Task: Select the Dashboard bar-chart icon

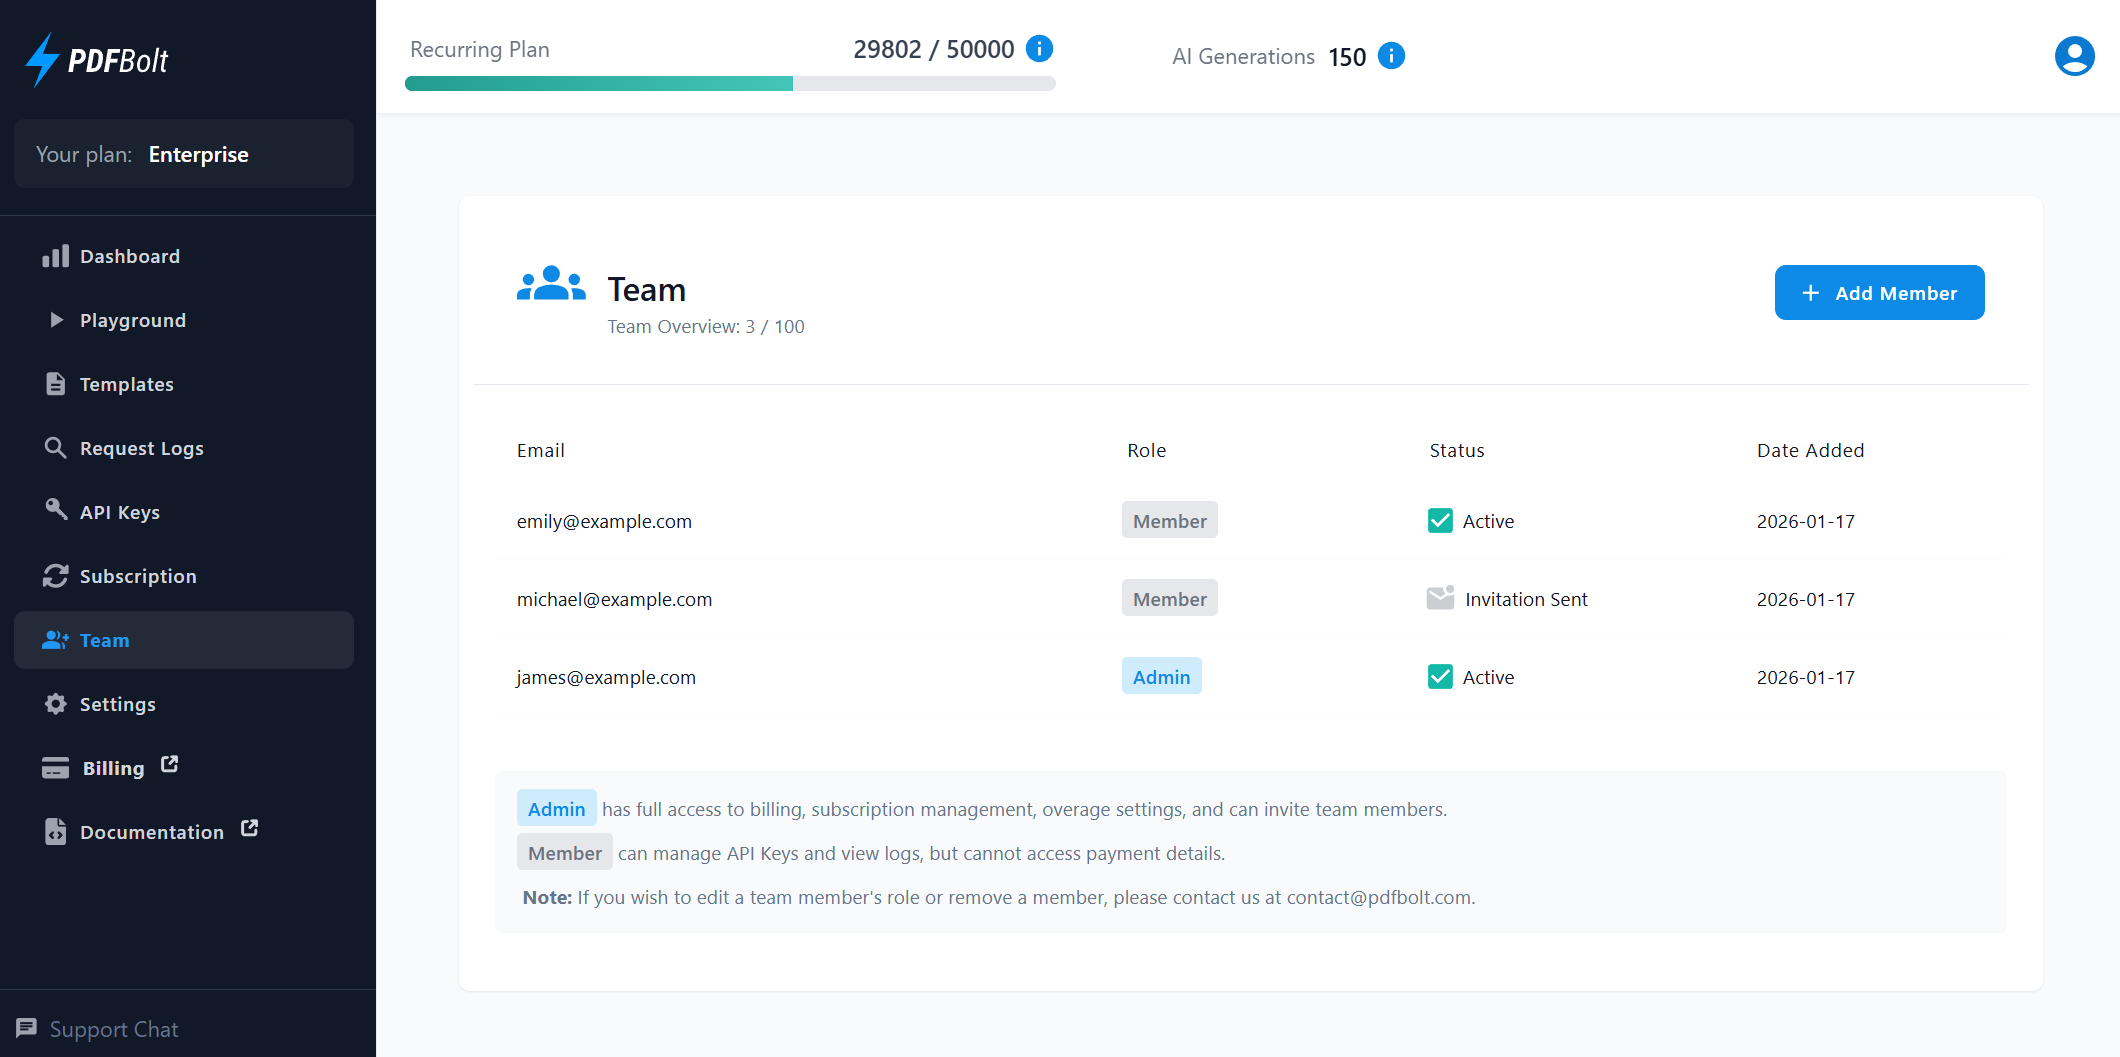Action: (x=57, y=256)
